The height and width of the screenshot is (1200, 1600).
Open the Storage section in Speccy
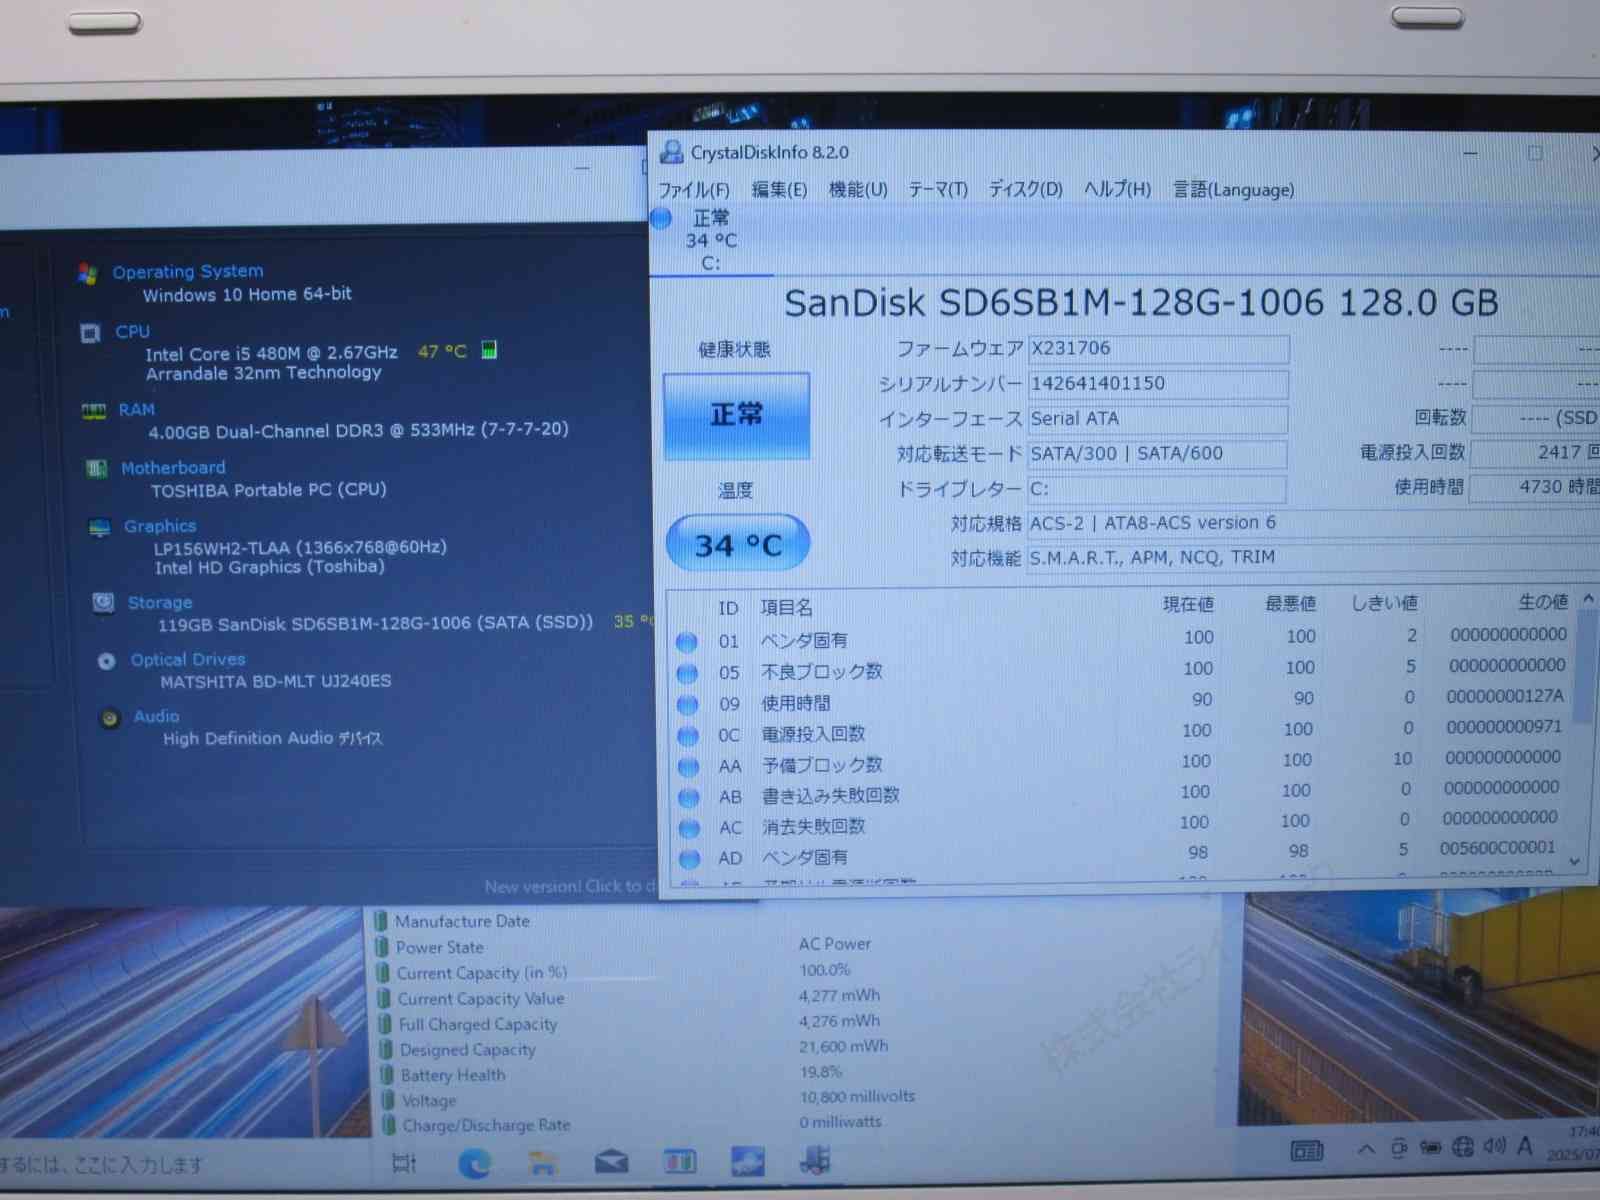pos(160,603)
